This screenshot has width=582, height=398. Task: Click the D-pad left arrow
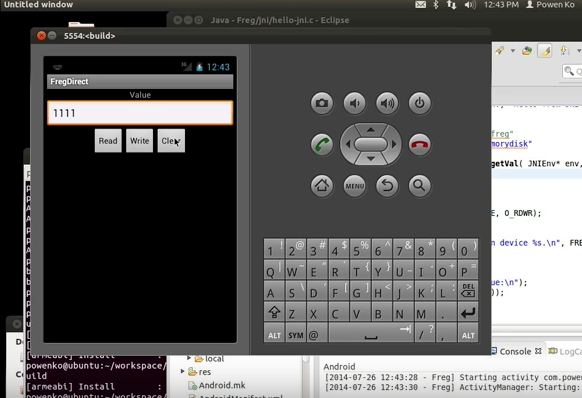[x=348, y=144]
